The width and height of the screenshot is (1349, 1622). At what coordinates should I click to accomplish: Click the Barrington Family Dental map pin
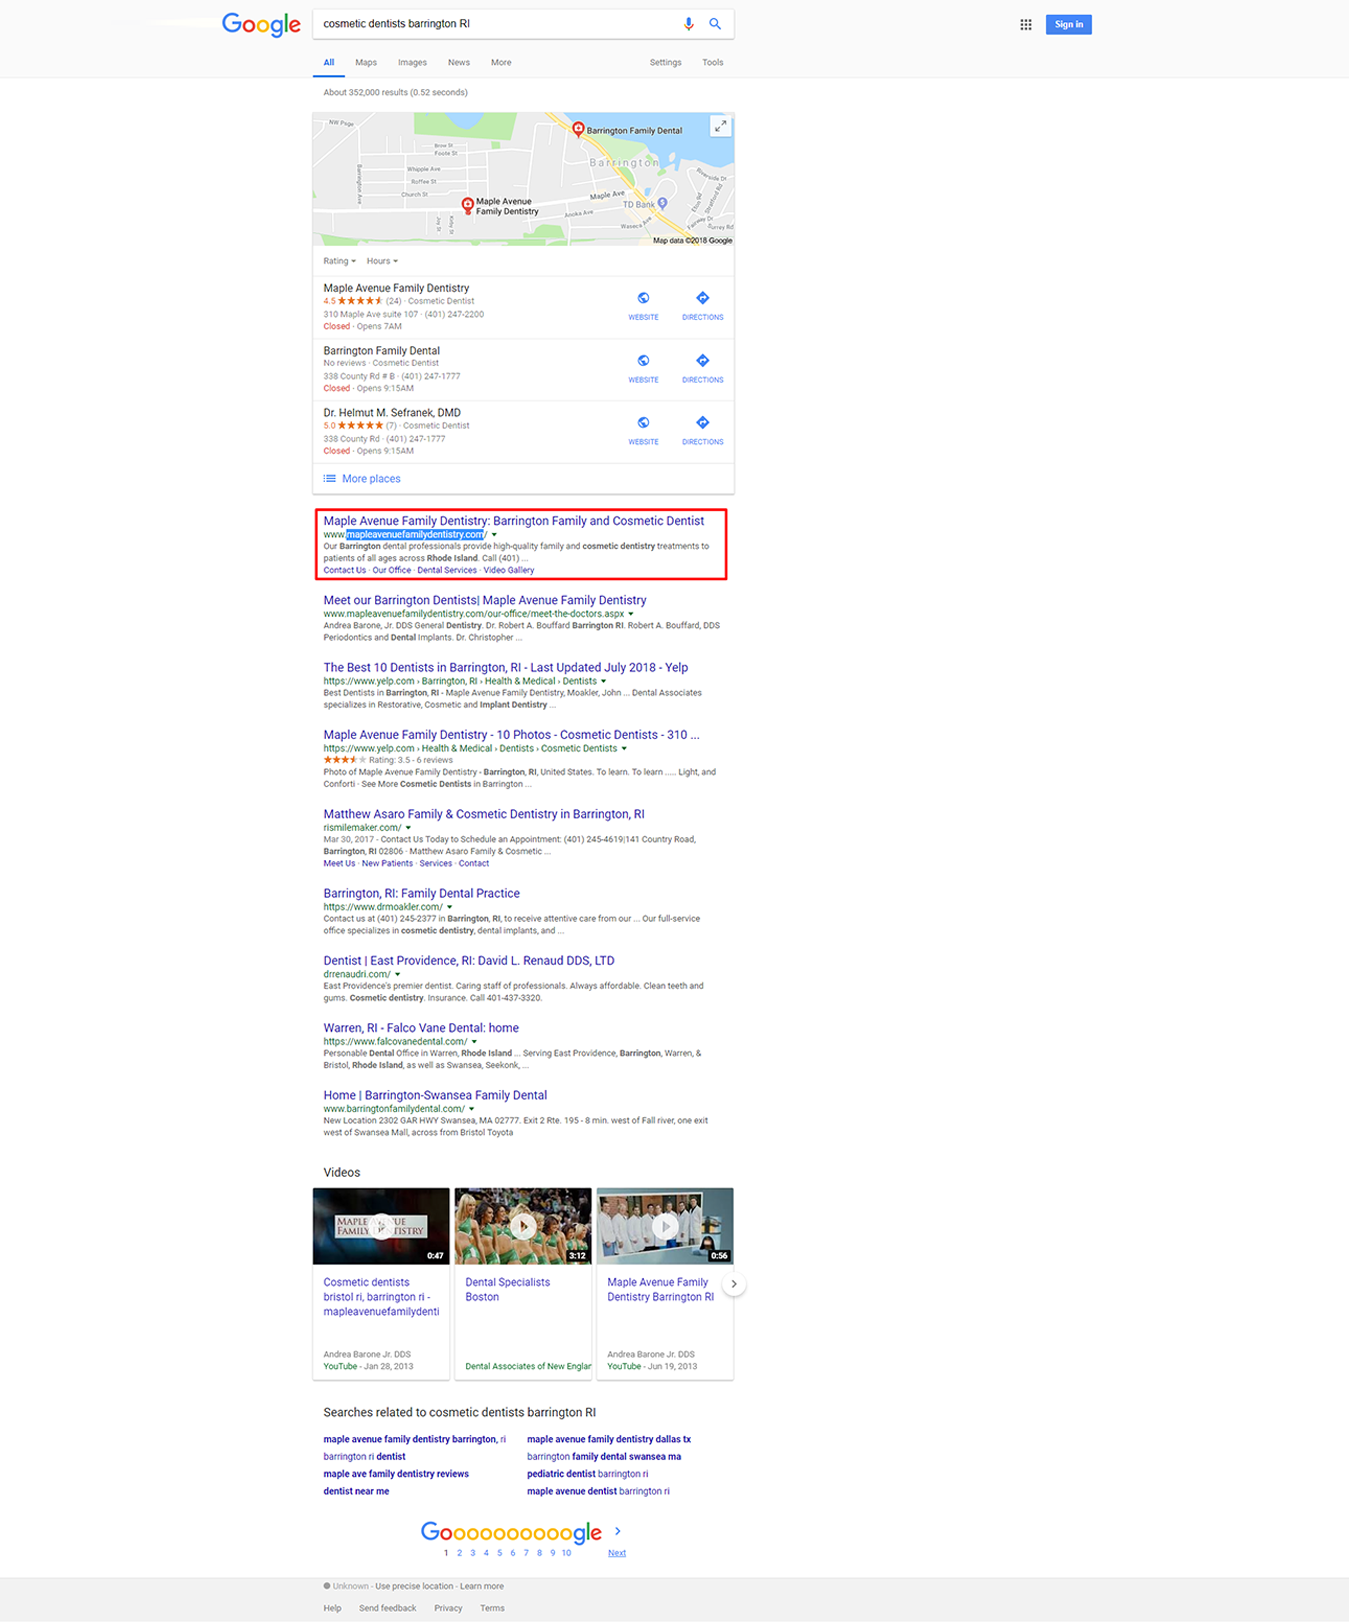578,129
